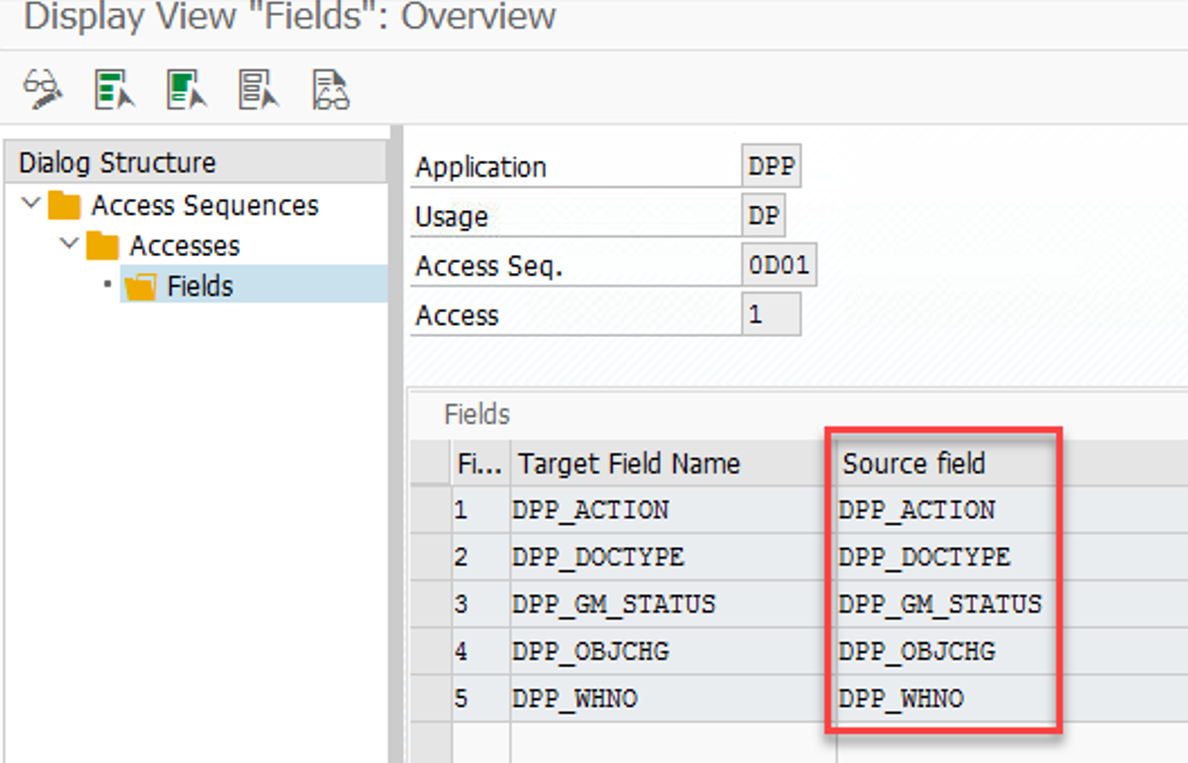The image size is (1188, 763).
Task: Click the Application field value DPP
Action: pos(771,166)
